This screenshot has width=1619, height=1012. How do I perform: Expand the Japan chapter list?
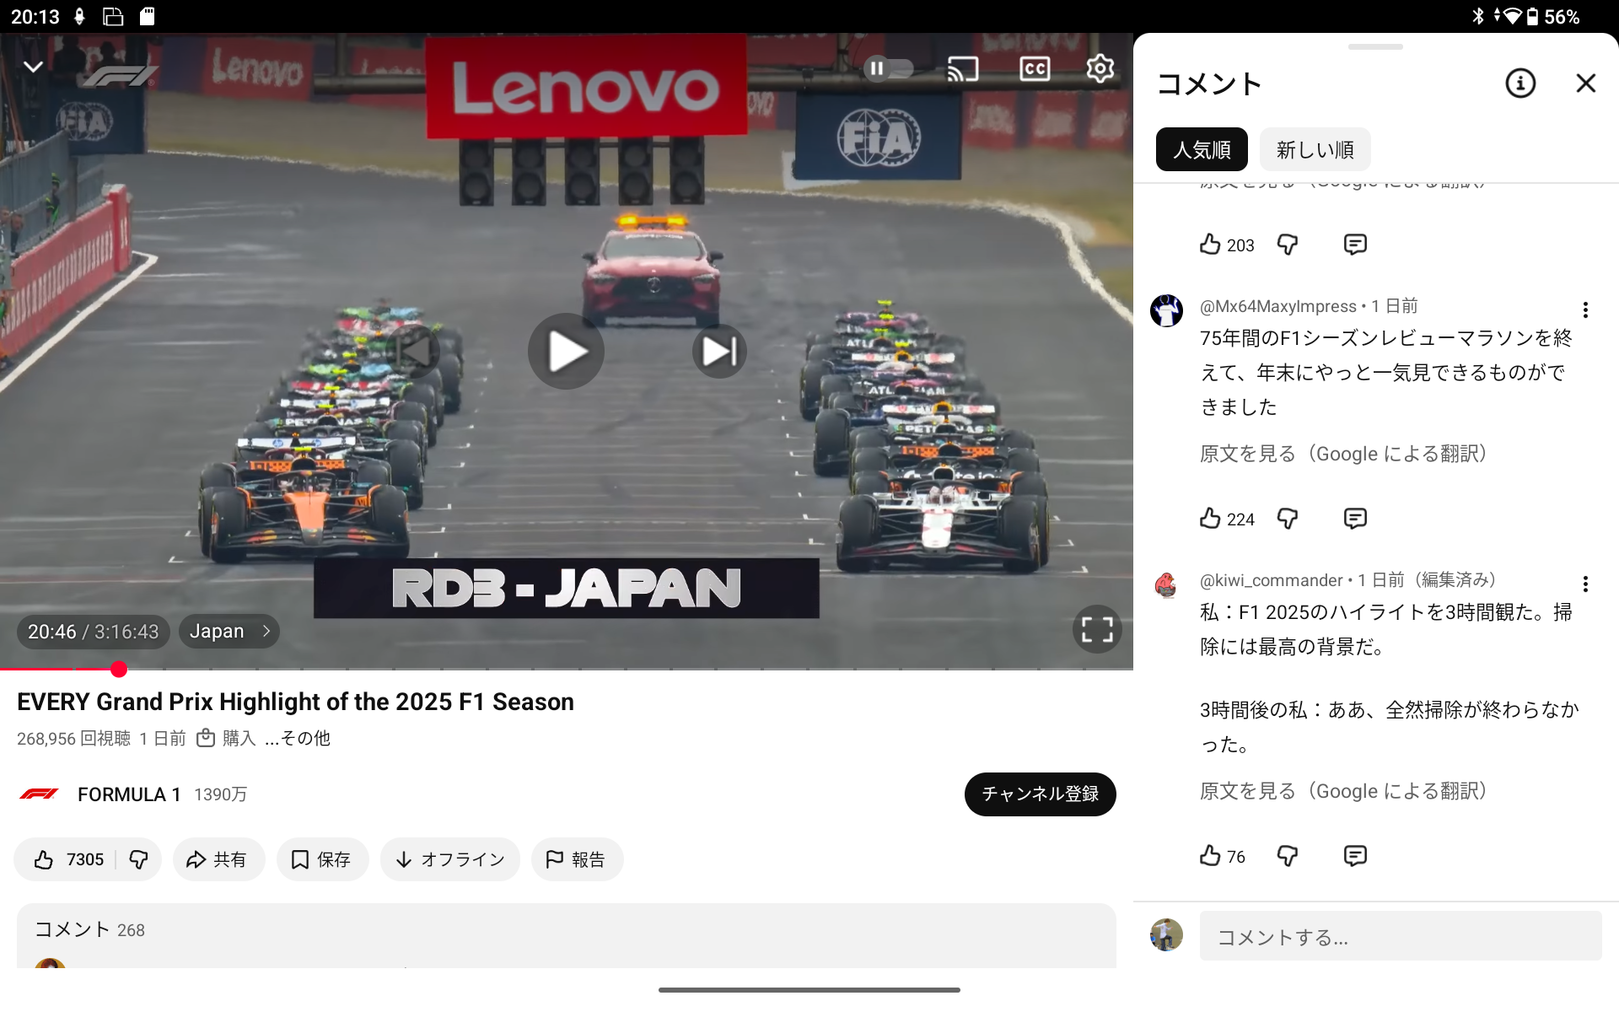click(x=229, y=631)
